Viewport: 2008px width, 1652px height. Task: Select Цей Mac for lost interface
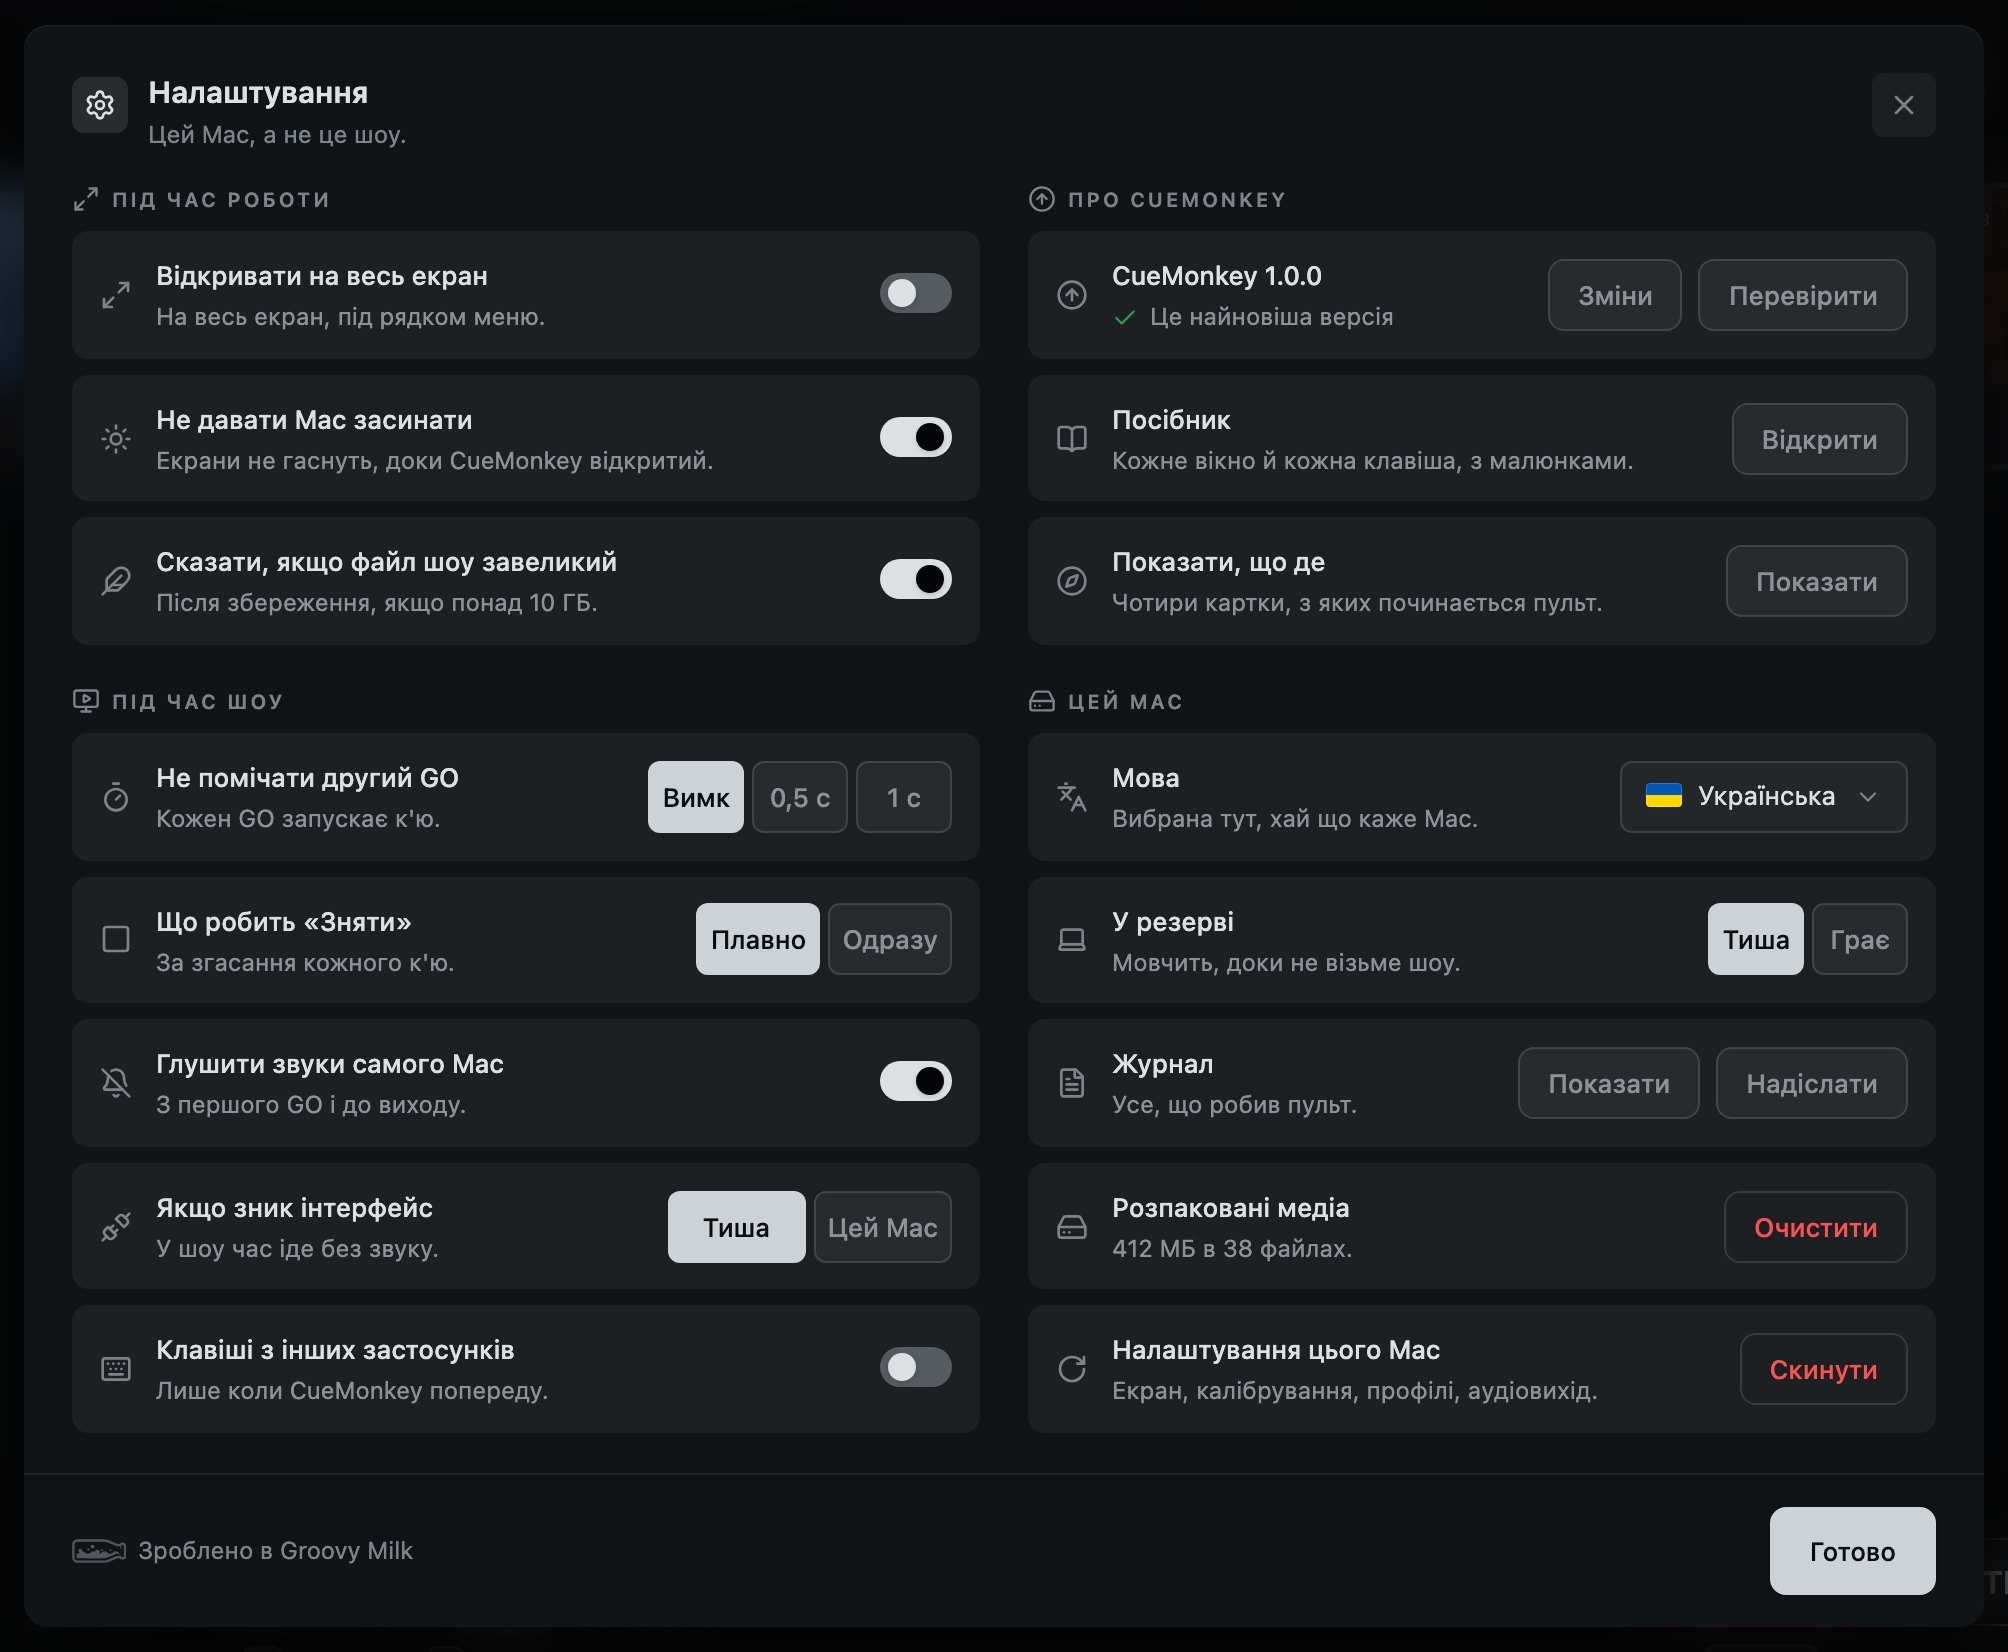882,1227
